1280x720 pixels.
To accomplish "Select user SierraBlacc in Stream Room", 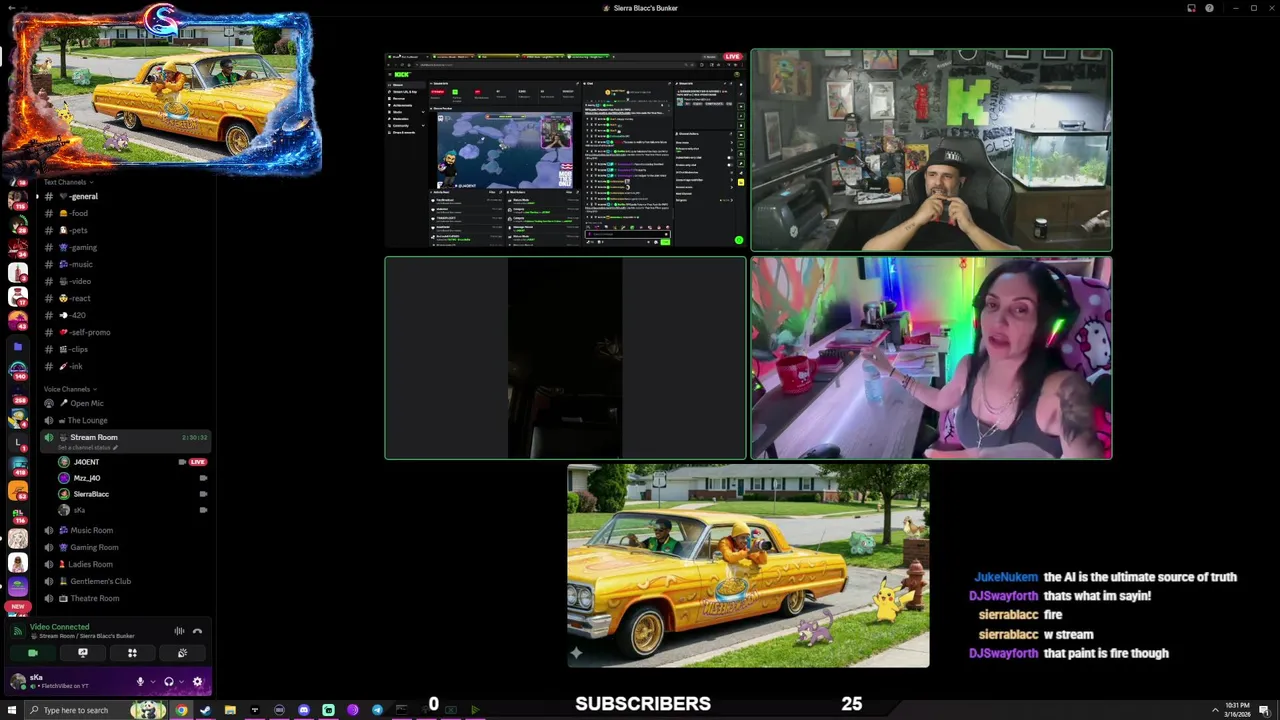I will [91, 494].
